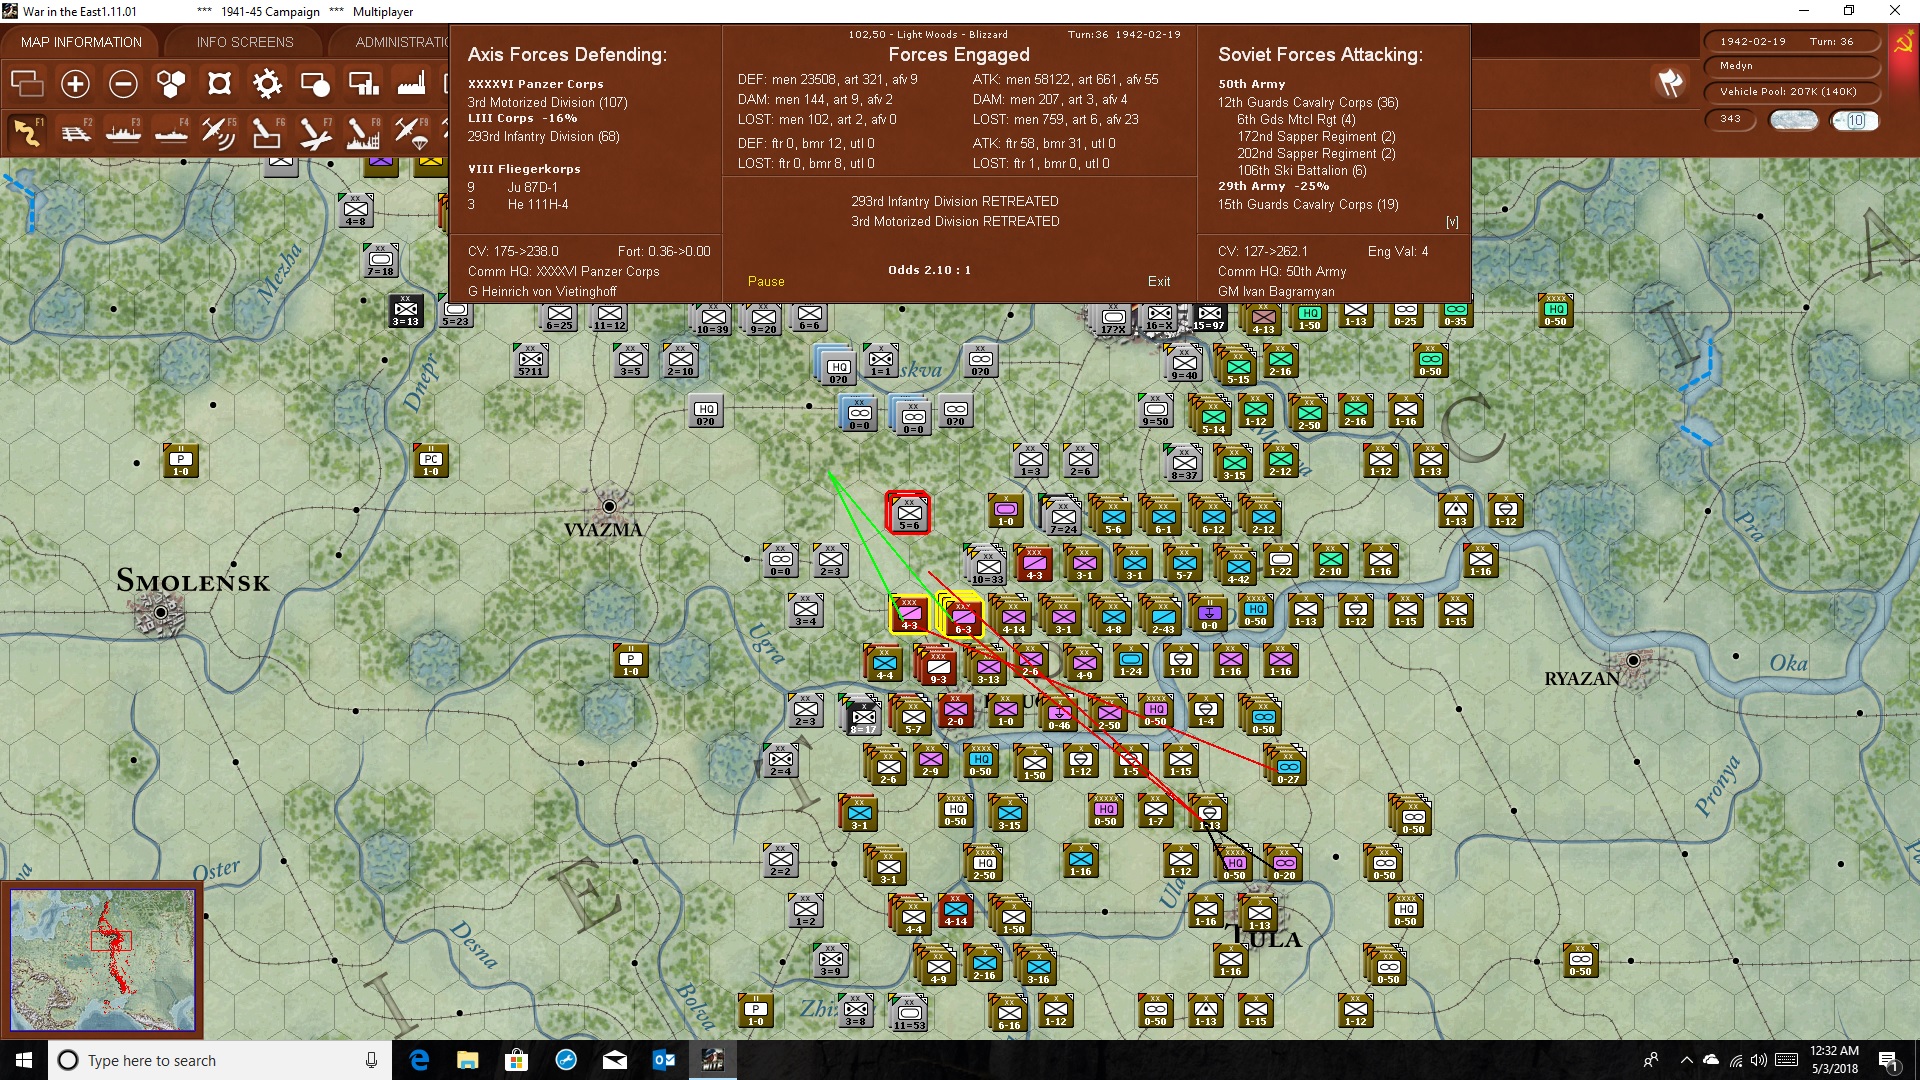Click 12th Guards Cavalry Corps (36) entry
Viewport: 1920px width, 1080px height.
click(1308, 102)
